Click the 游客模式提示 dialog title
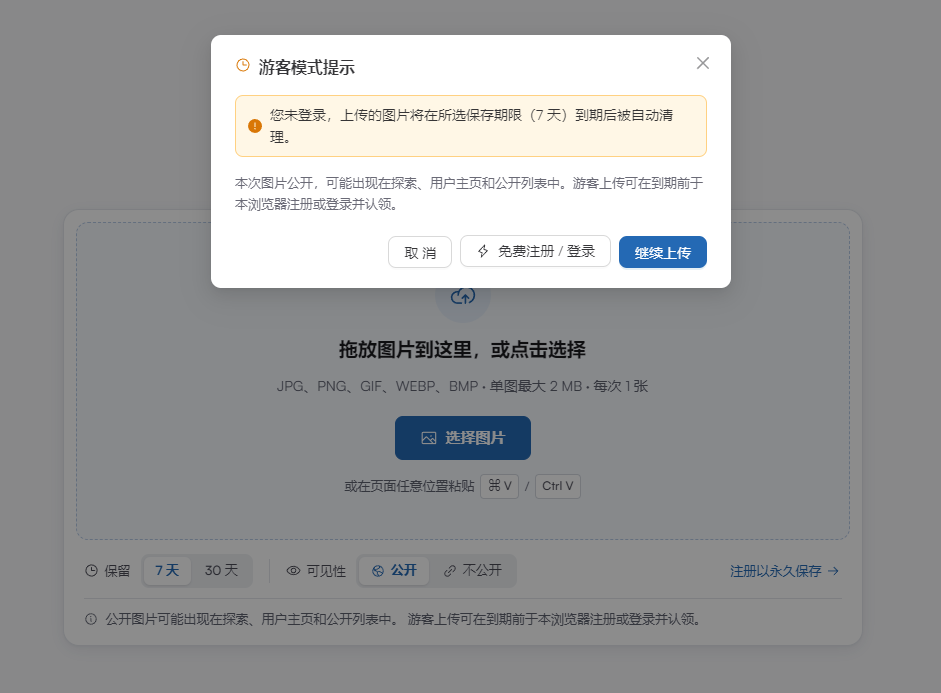The height and width of the screenshot is (693, 941). pyautogui.click(x=307, y=67)
